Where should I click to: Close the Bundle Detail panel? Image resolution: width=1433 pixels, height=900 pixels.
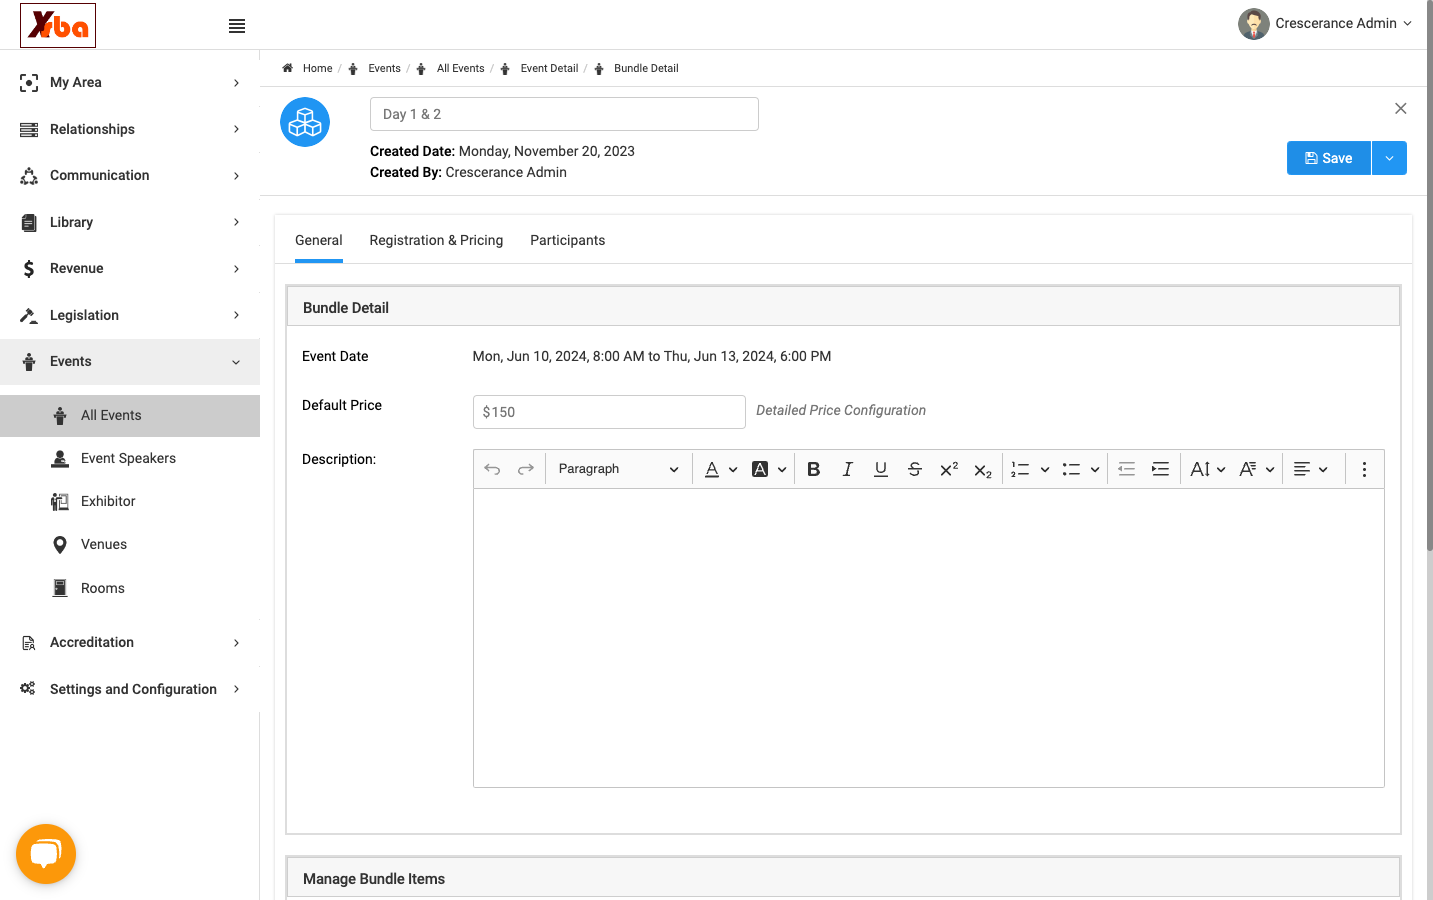[x=1401, y=109]
